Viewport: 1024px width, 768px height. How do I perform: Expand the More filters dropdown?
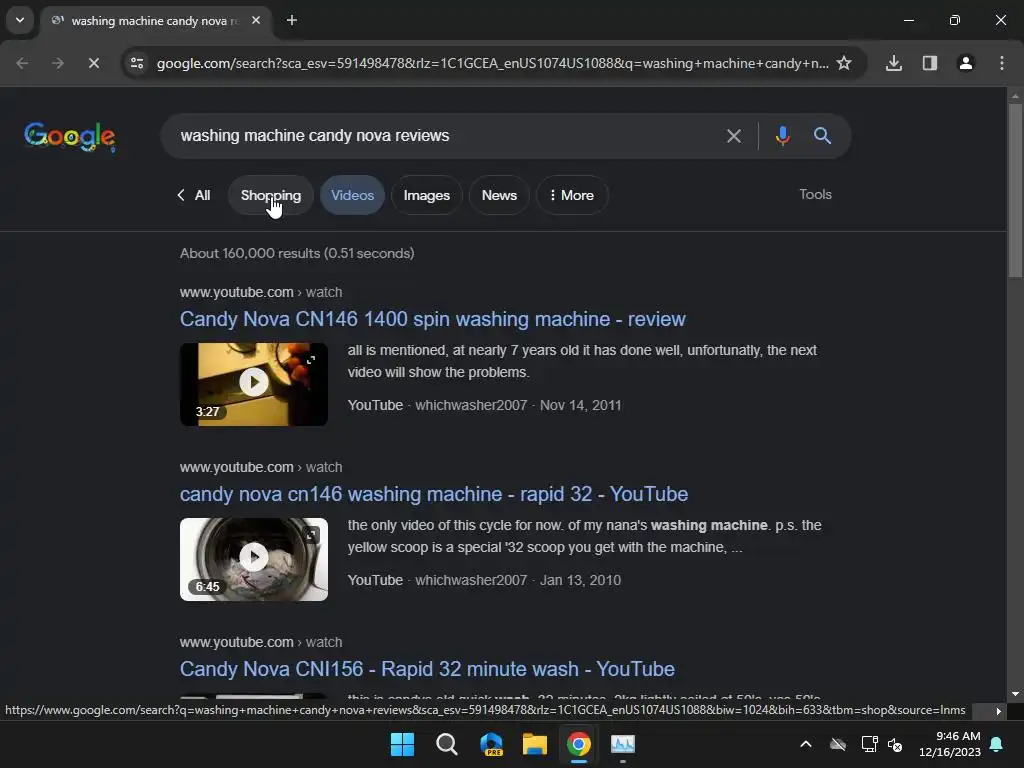(x=572, y=195)
